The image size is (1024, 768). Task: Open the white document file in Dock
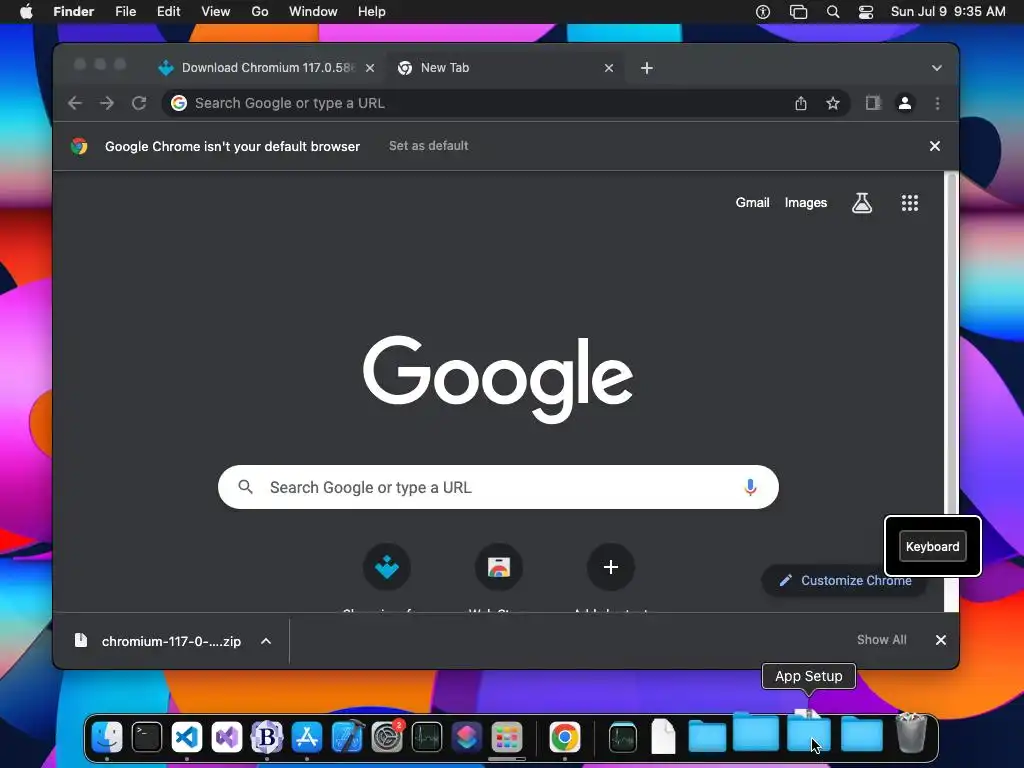[x=663, y=736]
